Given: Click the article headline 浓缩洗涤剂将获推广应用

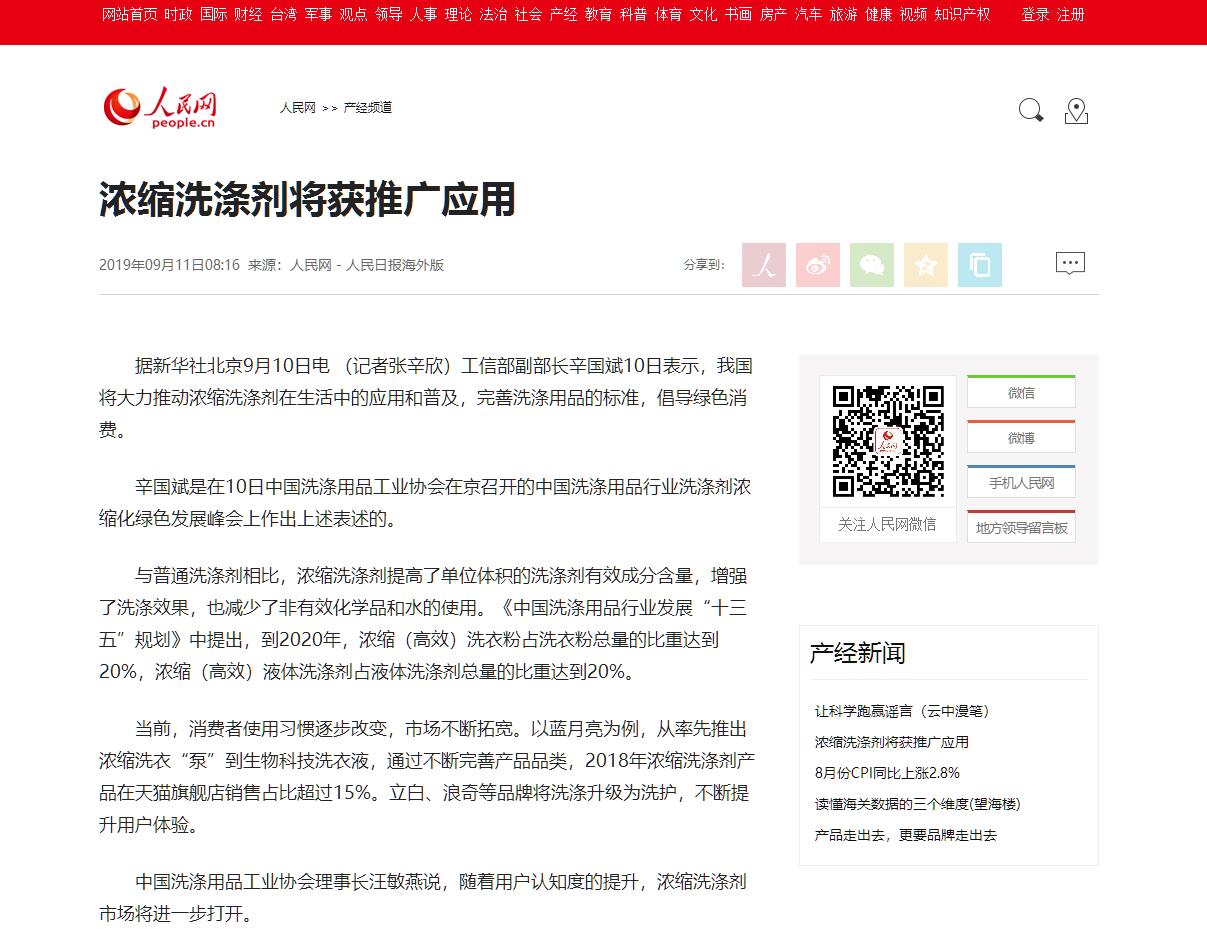Looking at the screenshot, I should tap(307, 200).
